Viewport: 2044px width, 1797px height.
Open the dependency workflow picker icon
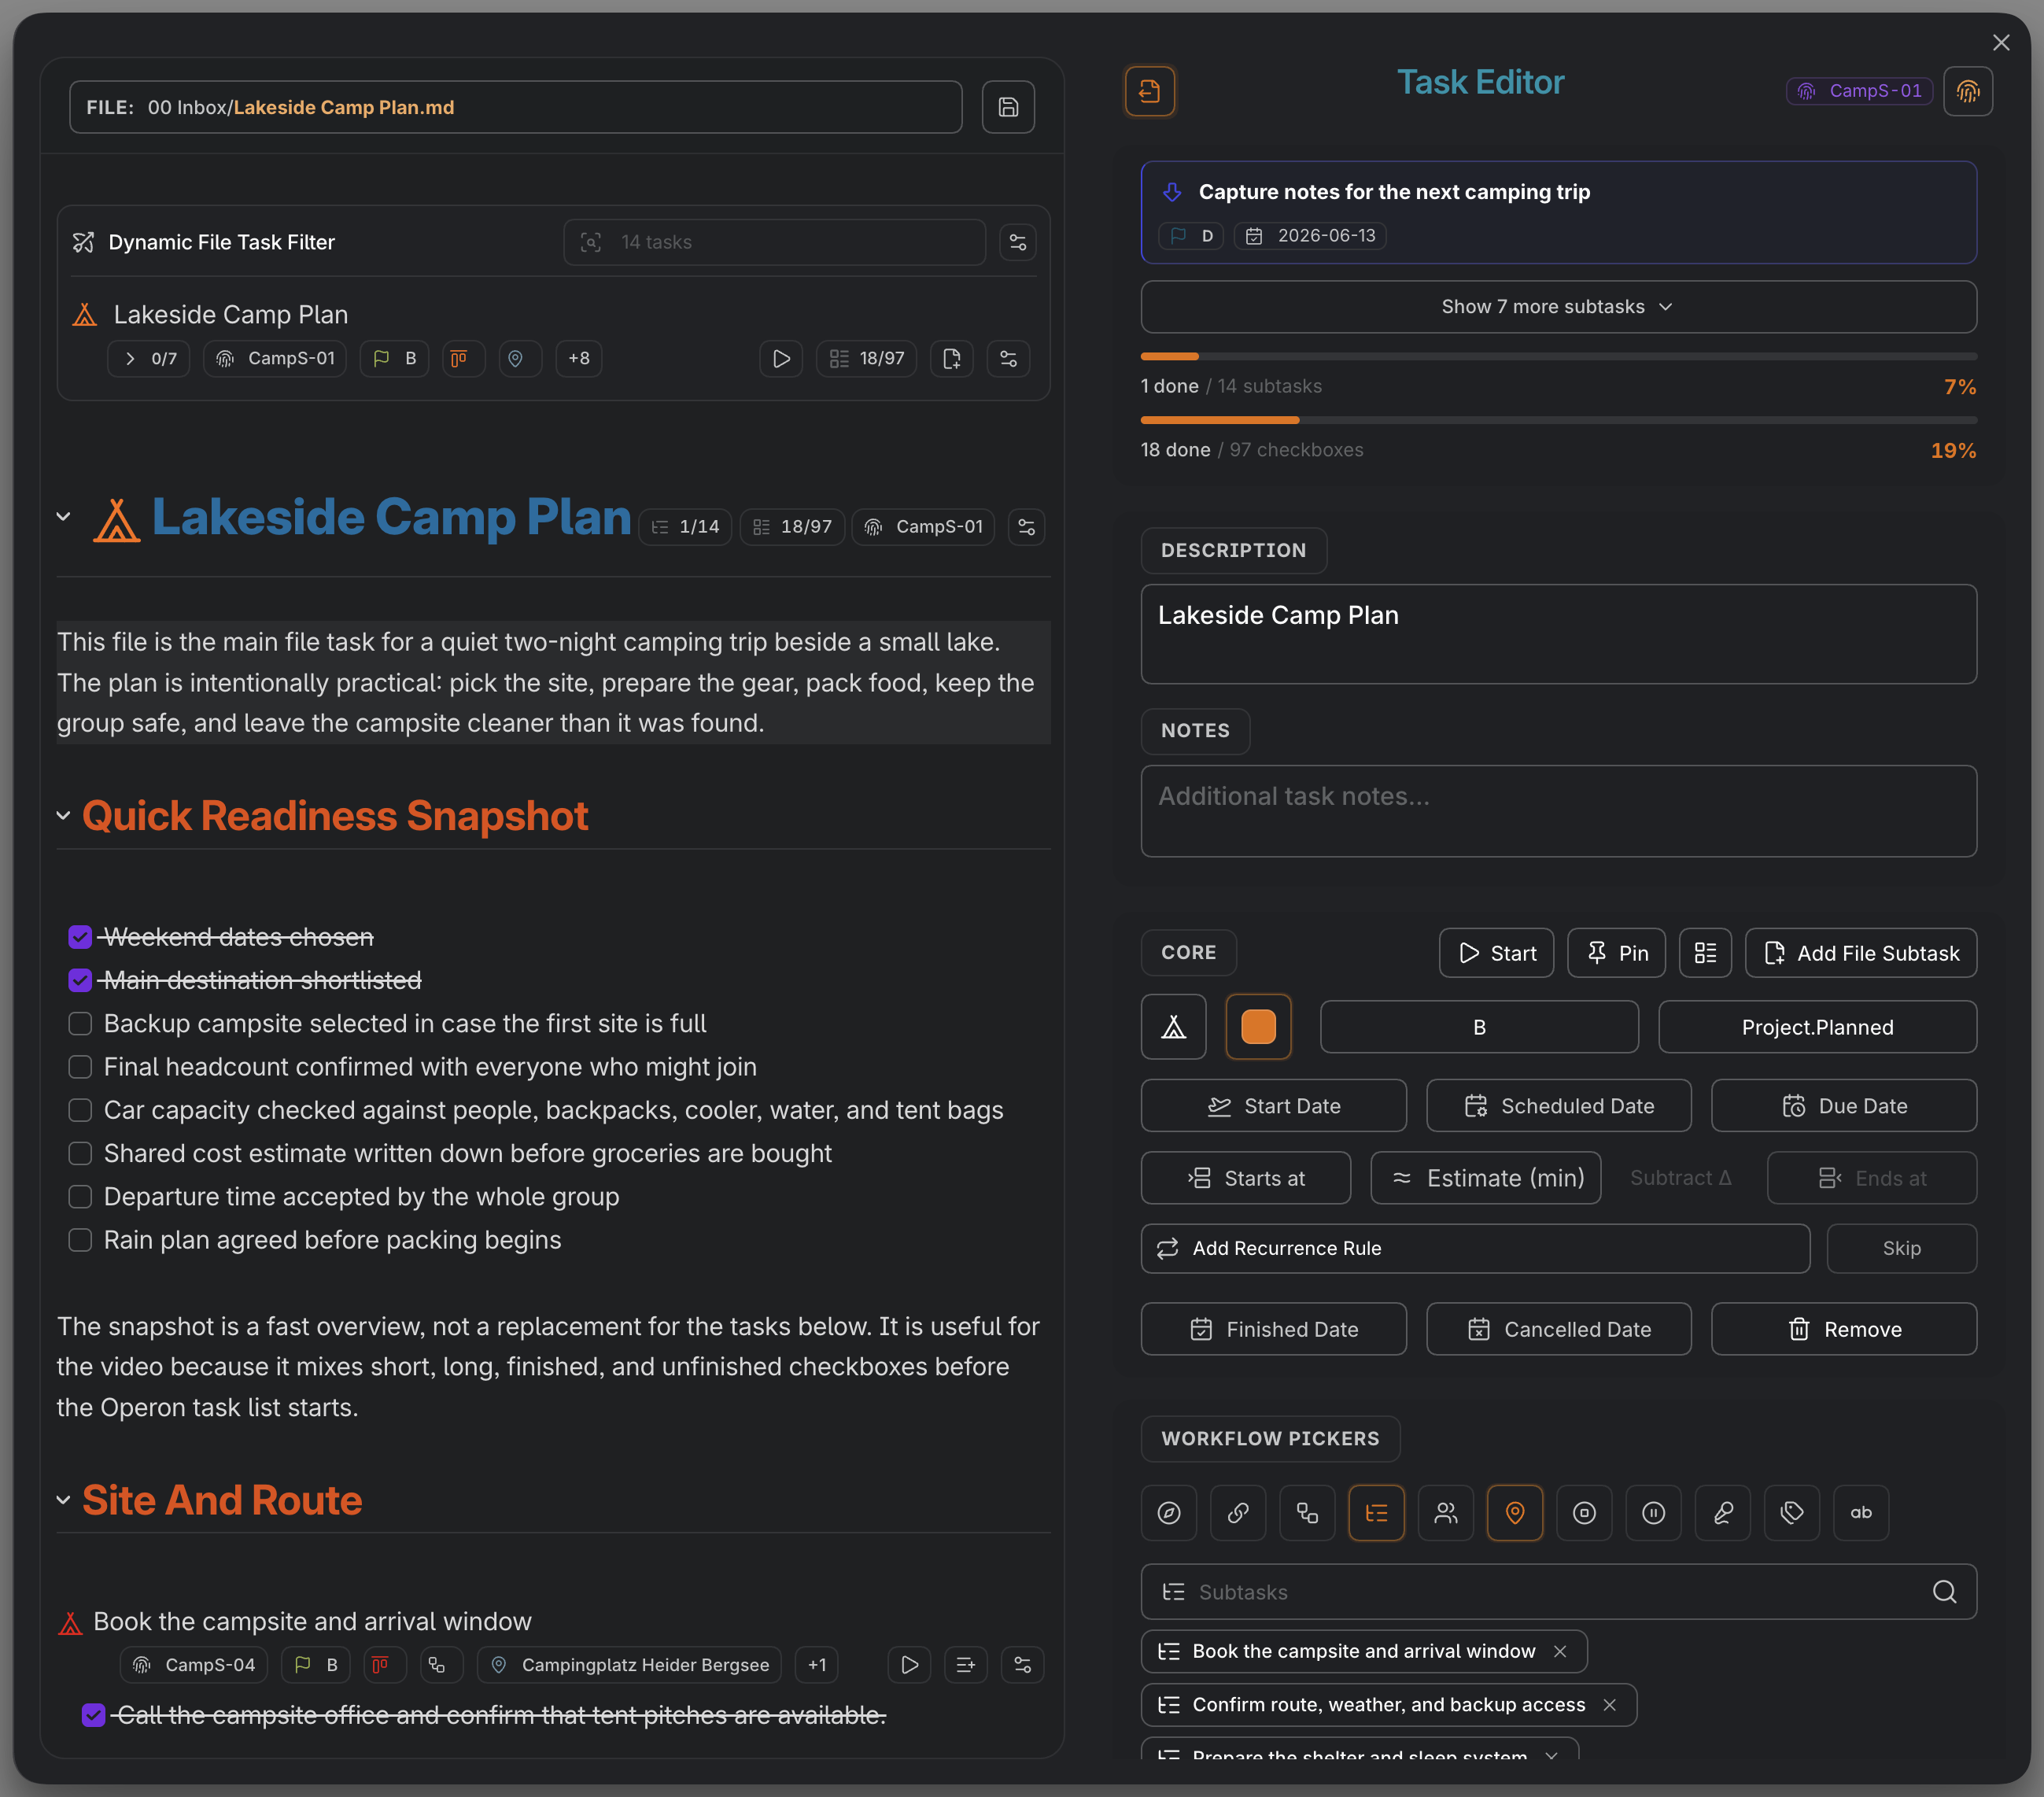[1307, 1512]
